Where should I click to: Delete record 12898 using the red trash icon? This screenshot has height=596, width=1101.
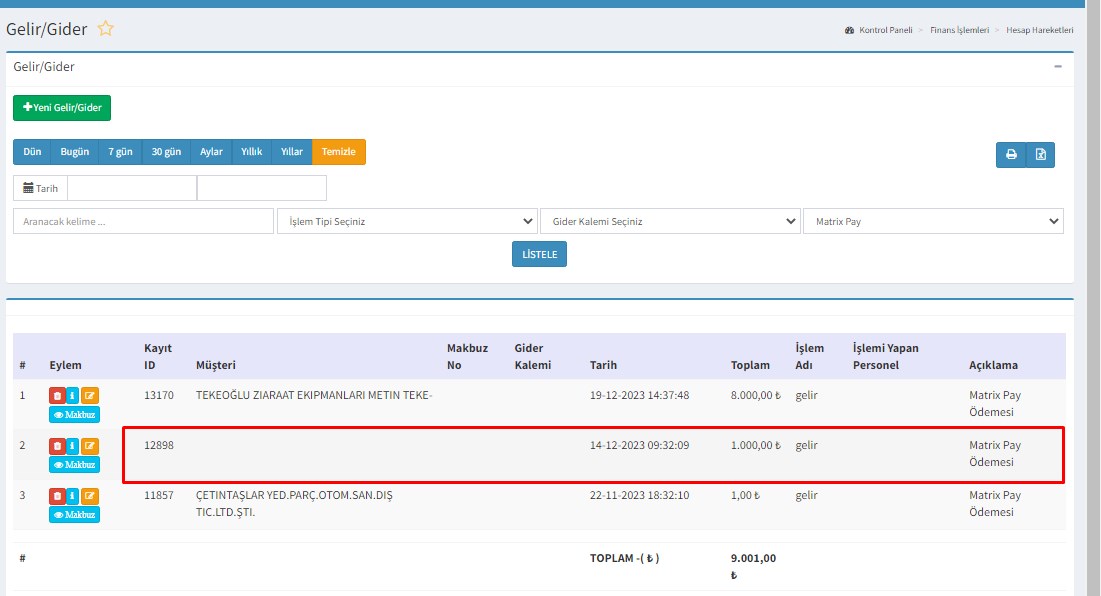[57, 446]
